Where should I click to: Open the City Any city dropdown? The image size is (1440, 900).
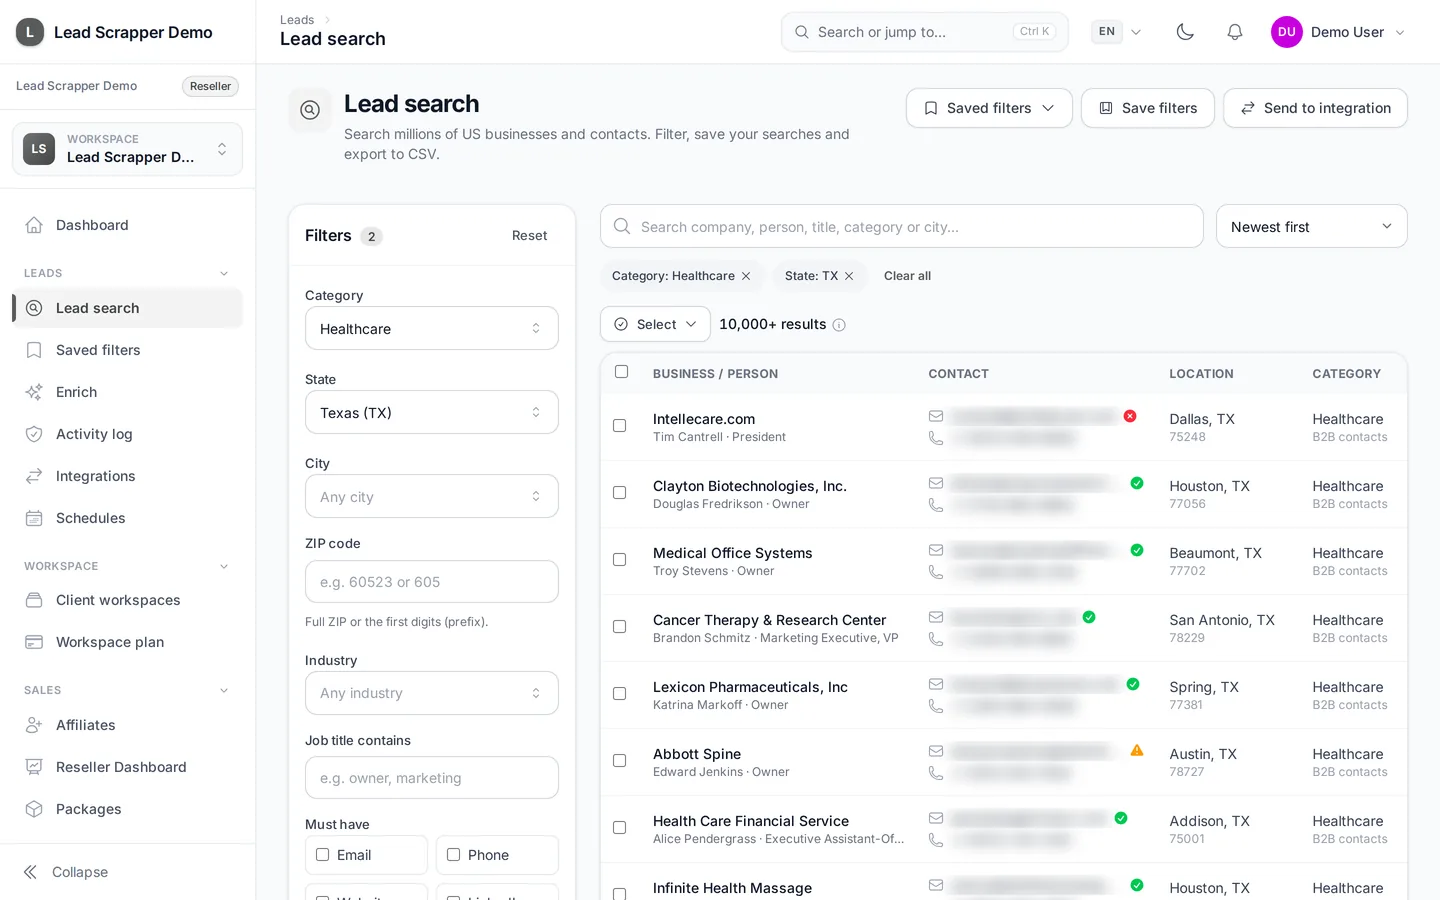(x=432, y=496)
